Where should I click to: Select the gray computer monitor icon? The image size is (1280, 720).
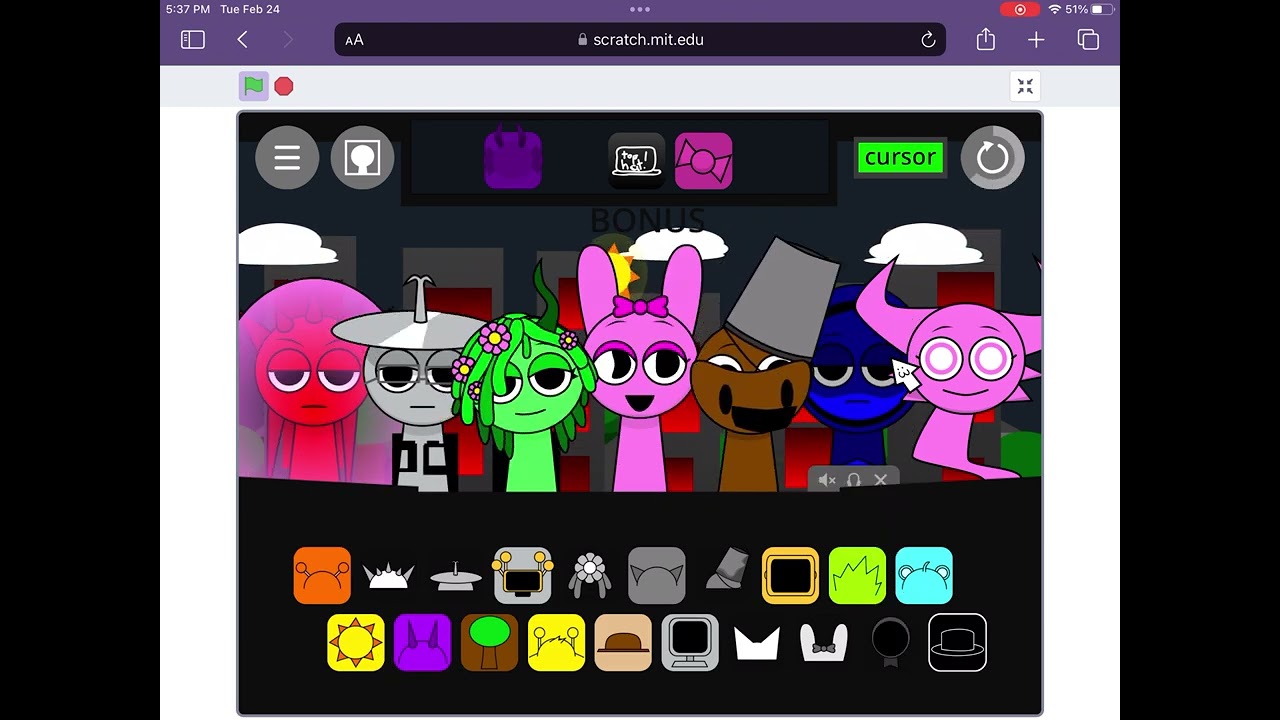click(x=690, y=642)
